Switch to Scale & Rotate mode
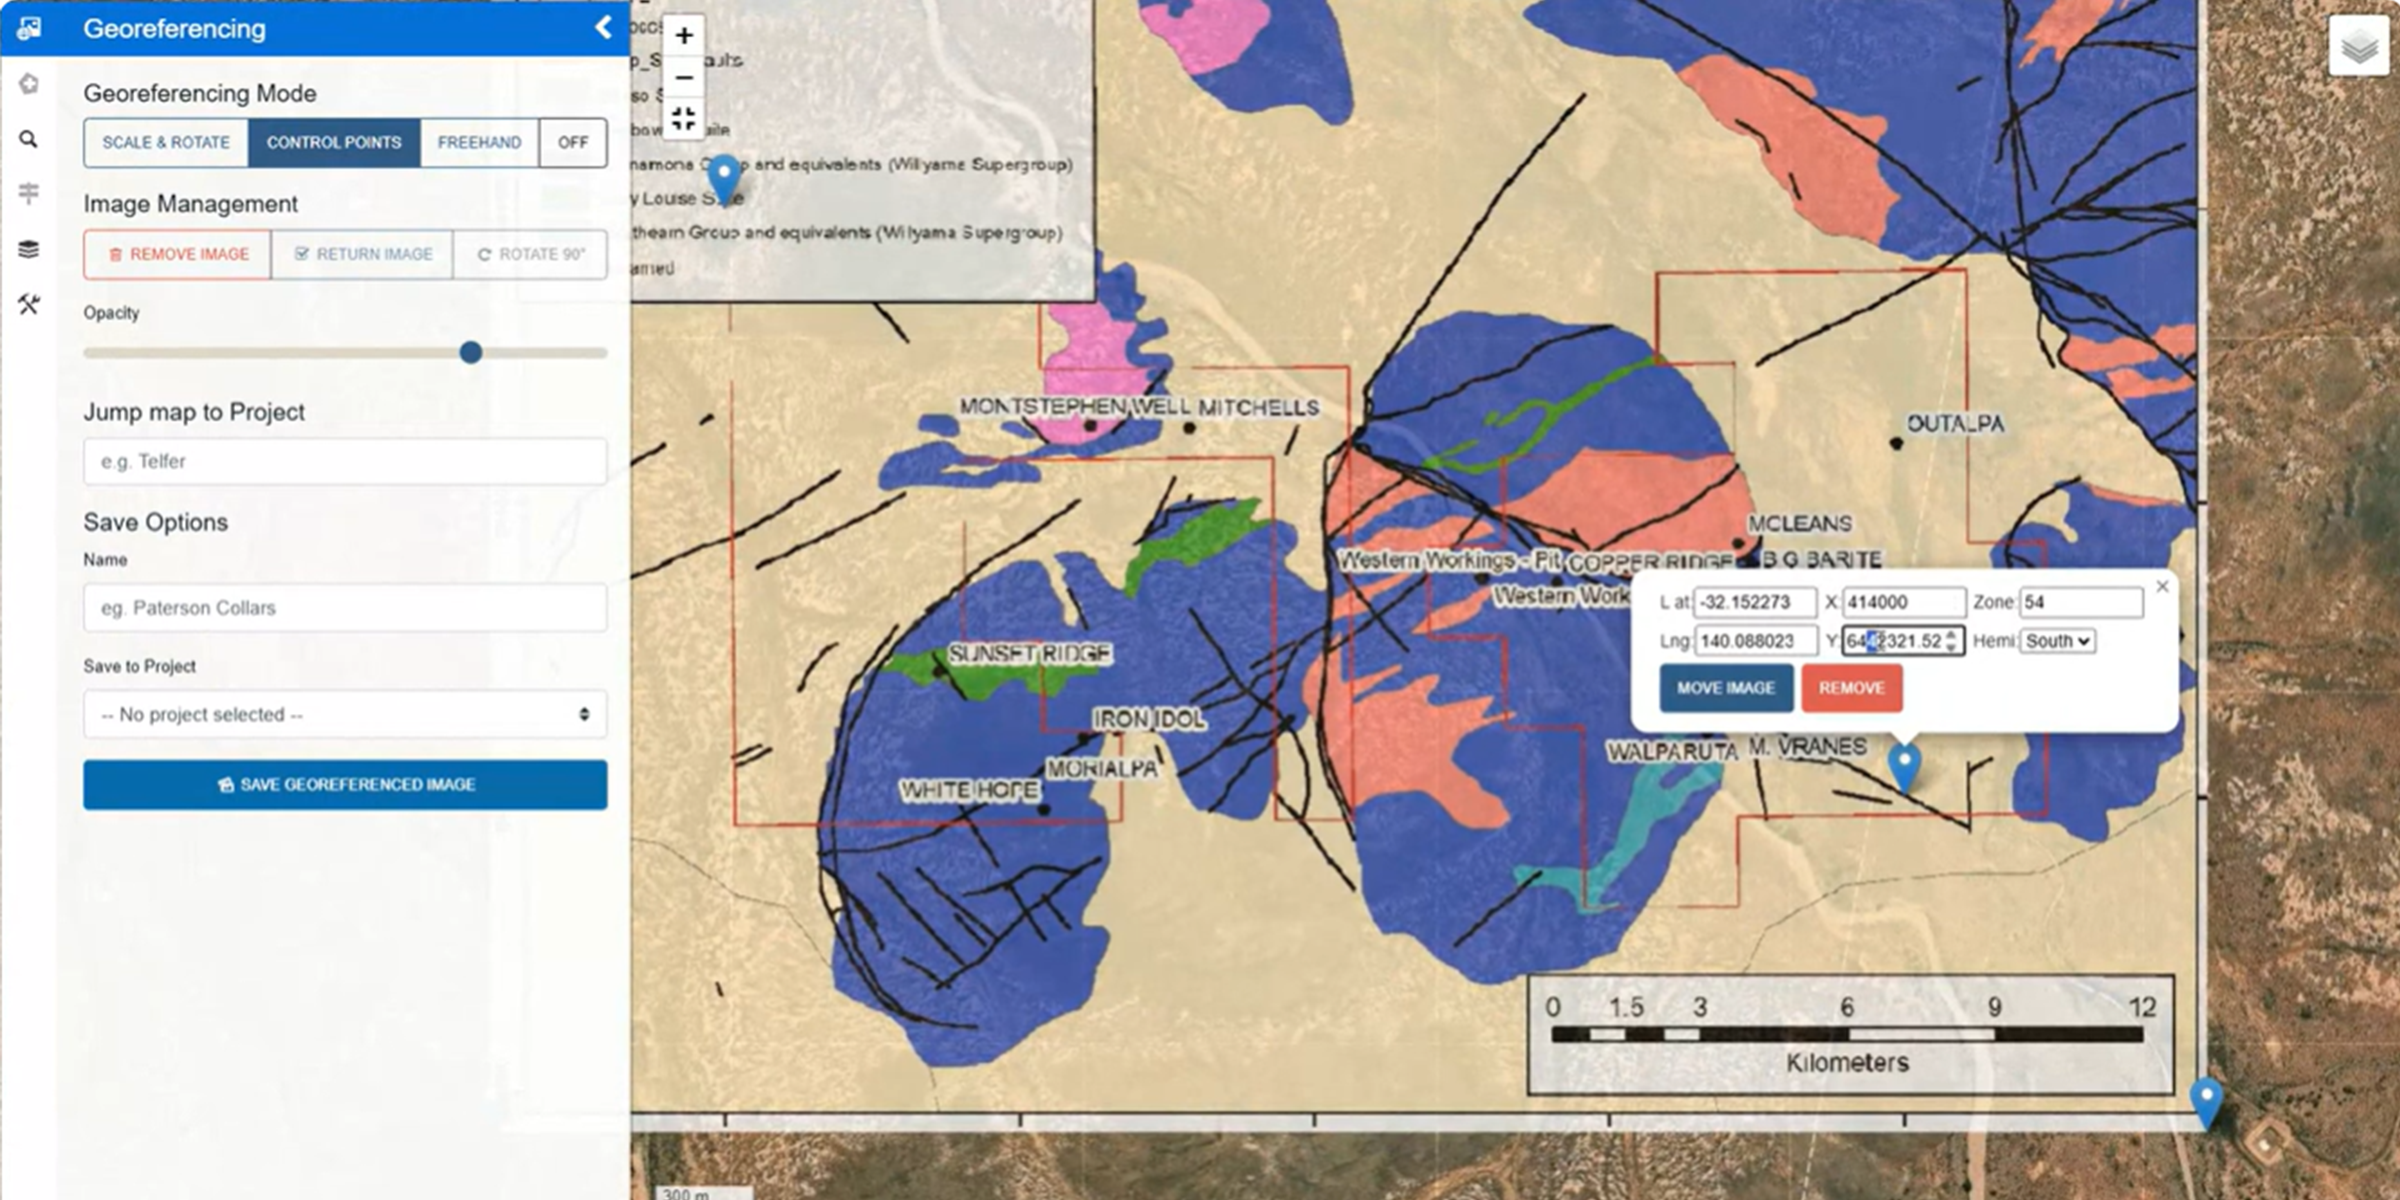The height and width of the screenshot is (1200, 2400). [166, 142]
